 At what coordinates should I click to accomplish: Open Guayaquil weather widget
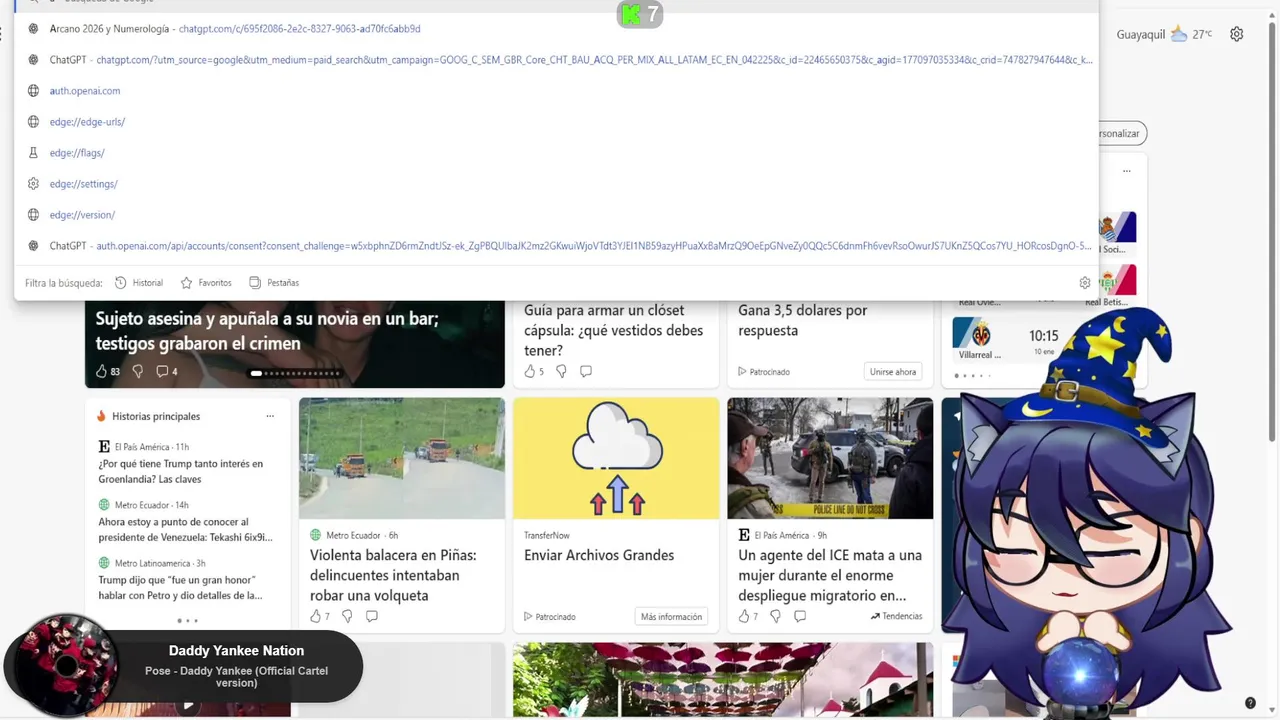tap(1164, 34)
